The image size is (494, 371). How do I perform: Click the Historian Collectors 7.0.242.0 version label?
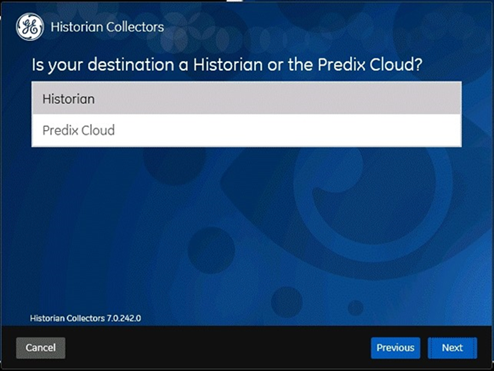tap(85, 318)
